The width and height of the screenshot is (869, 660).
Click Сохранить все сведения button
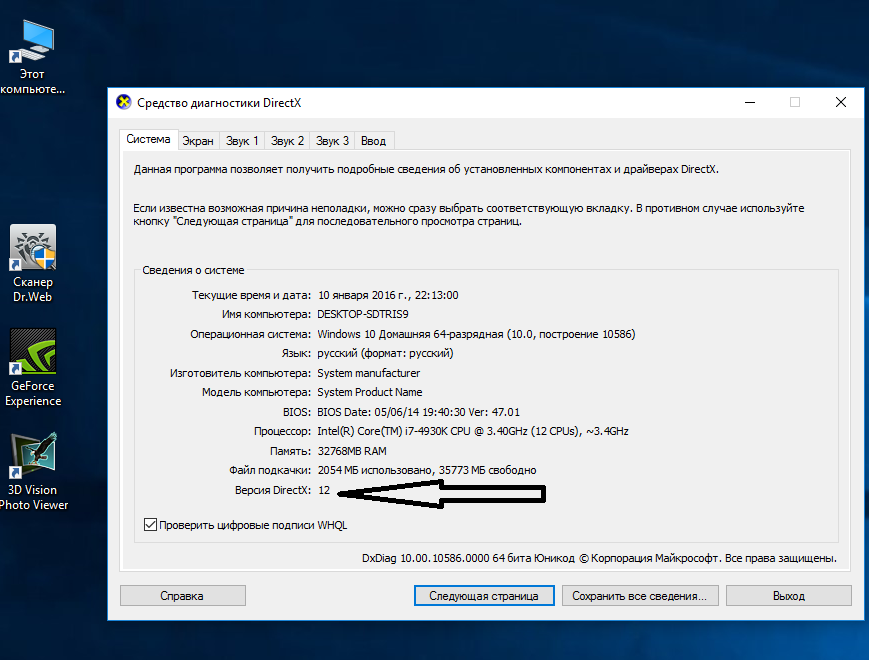[640, 596]
